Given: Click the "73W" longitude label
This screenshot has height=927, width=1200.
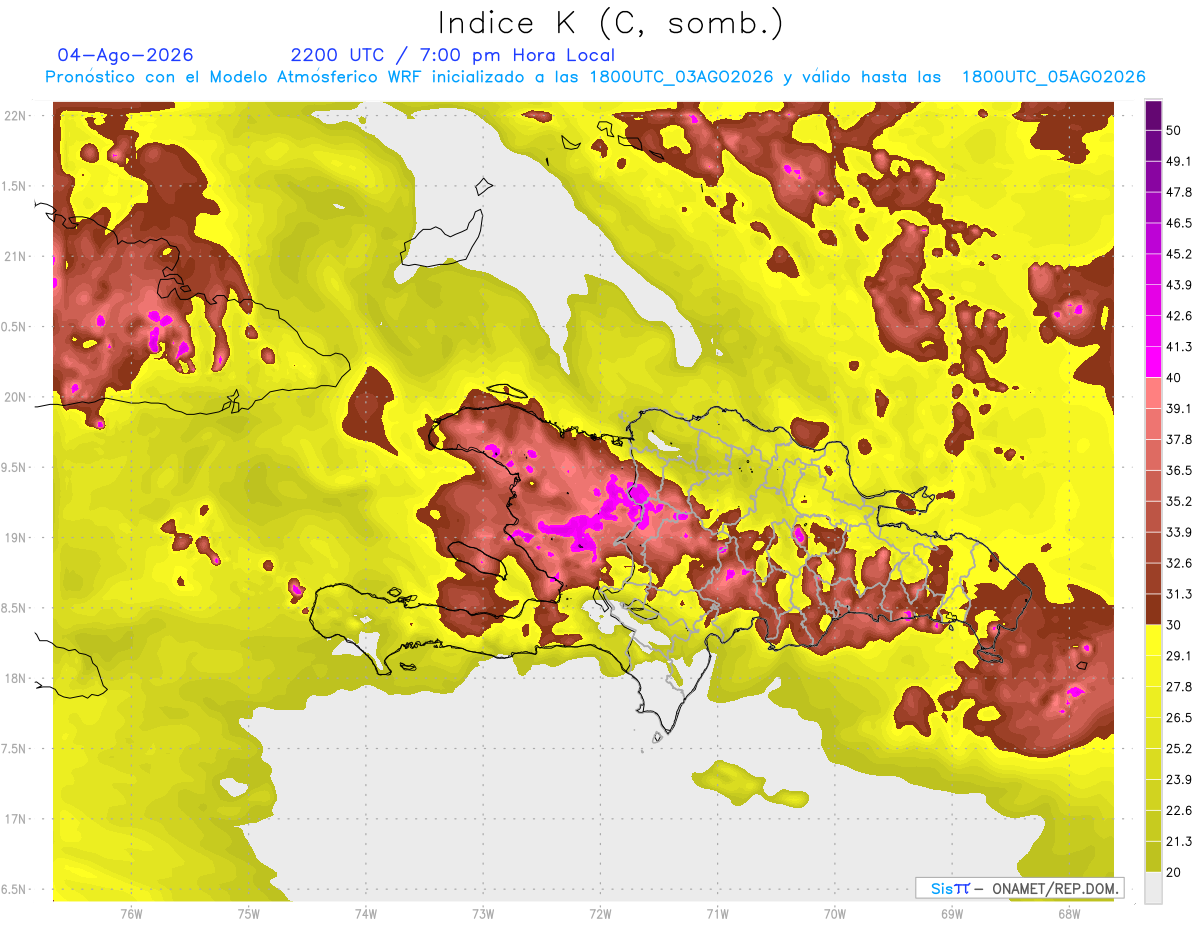Looking at the screenshot, I should [x=483, y=914].
